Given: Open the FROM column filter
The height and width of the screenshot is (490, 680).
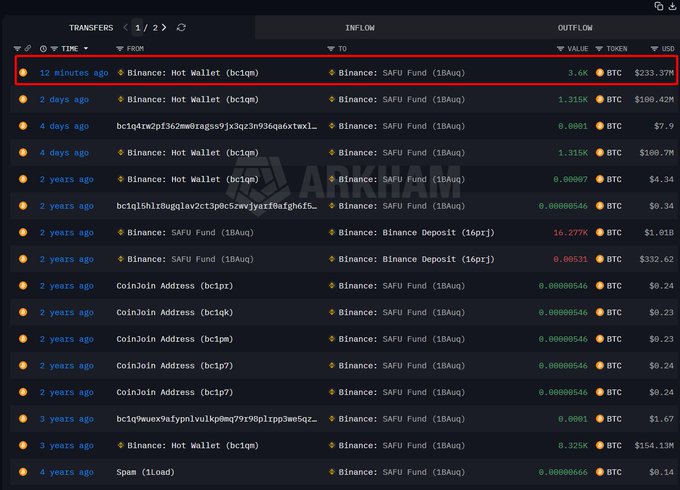Looking at the screenshot, I should (121, 48).
